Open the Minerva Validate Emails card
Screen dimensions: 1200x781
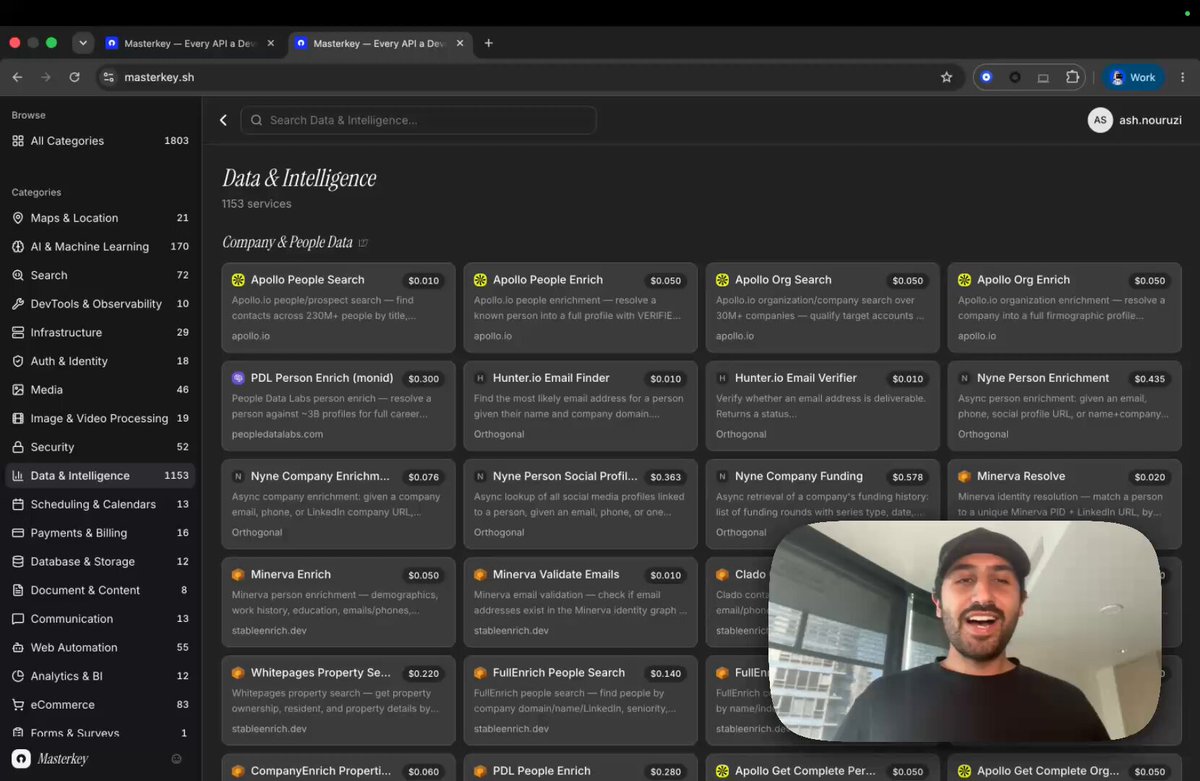(x=580, y=602)
